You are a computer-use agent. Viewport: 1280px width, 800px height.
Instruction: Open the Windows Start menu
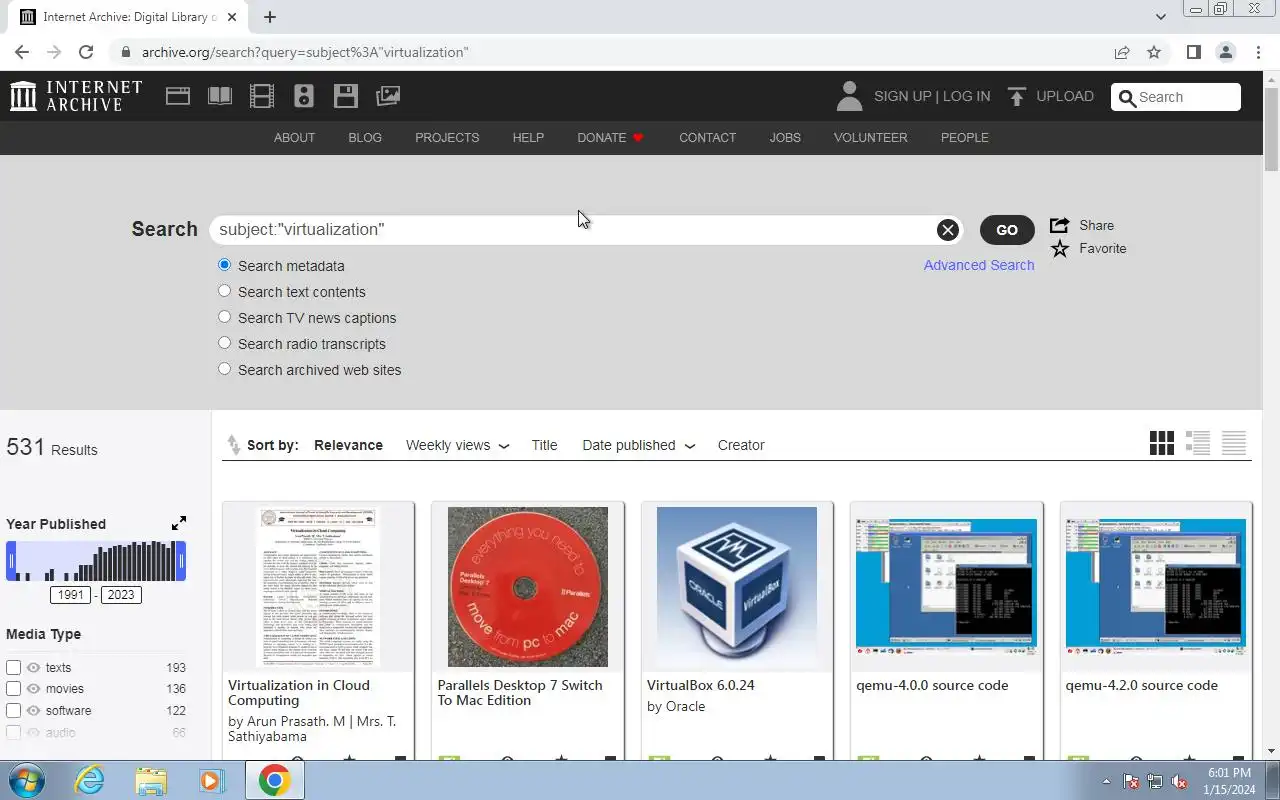[27, 780]
